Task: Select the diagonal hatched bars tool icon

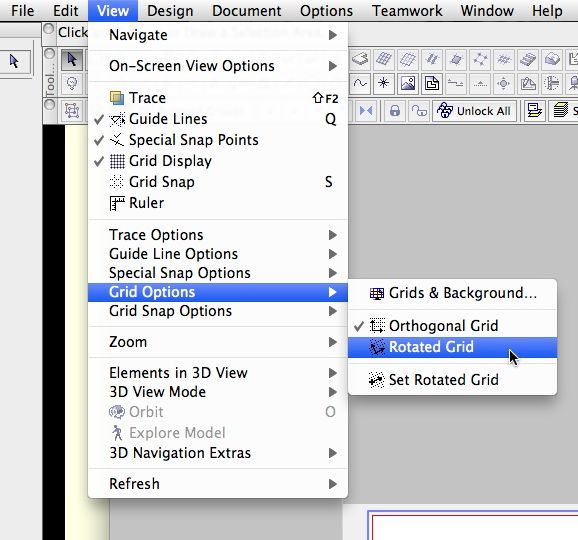Action: pyautogui.click(x=432, y=59)
